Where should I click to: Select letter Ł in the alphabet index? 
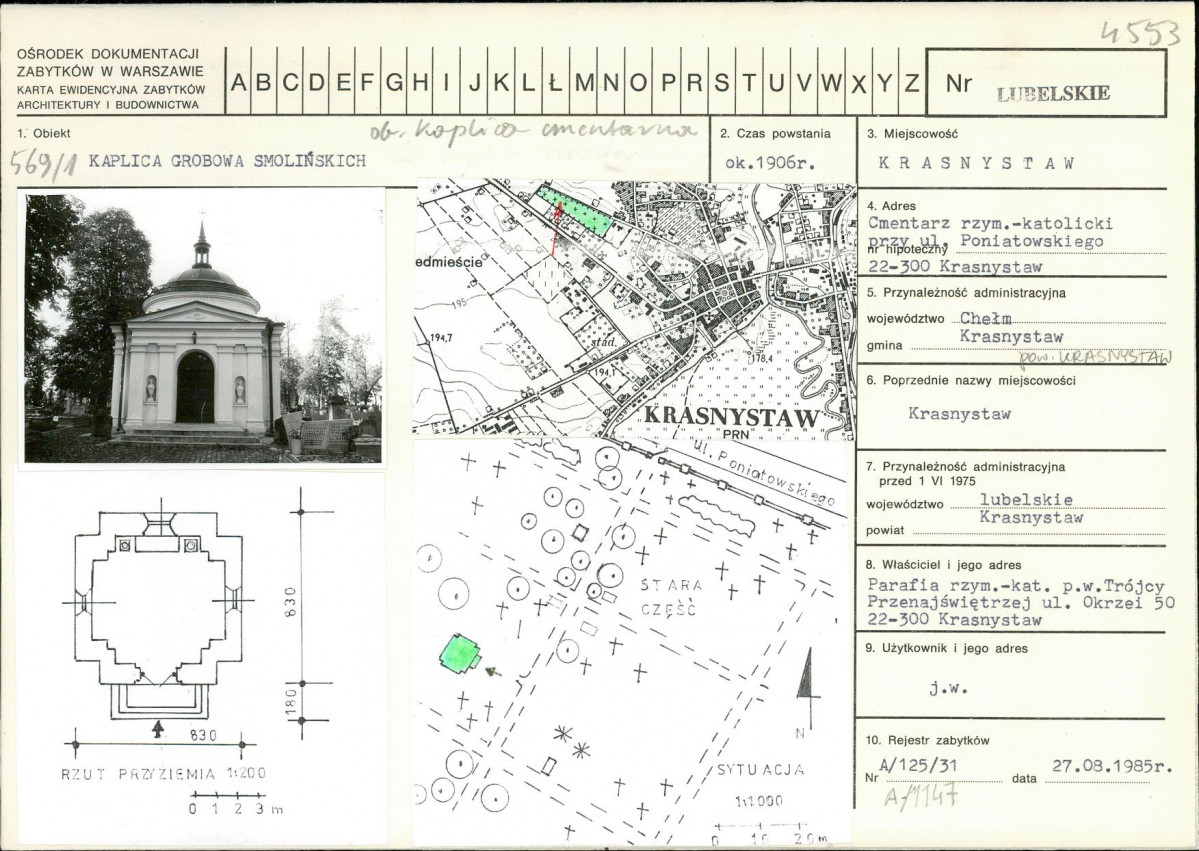[x=556, y=82]
